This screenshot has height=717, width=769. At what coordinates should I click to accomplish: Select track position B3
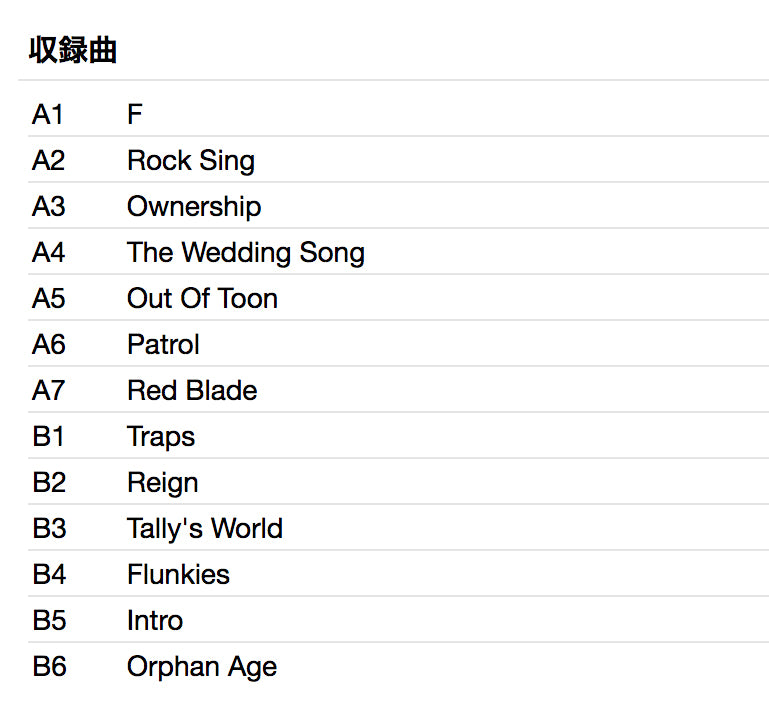point(49,529)
